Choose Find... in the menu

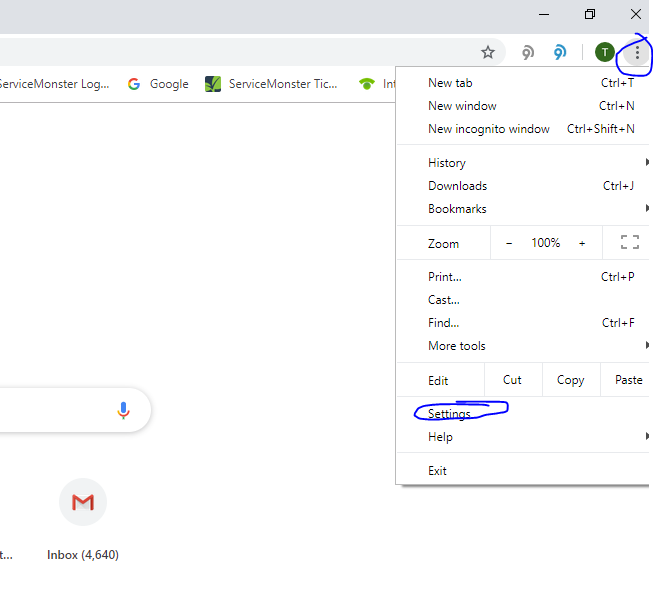click(523, 323)
